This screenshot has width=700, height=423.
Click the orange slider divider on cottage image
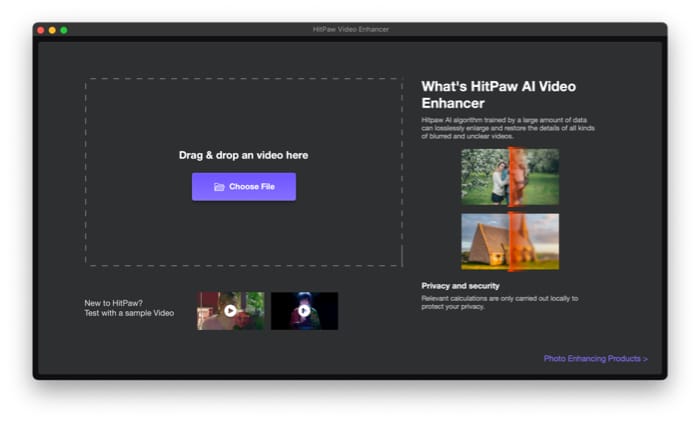[x=510, y=241]
